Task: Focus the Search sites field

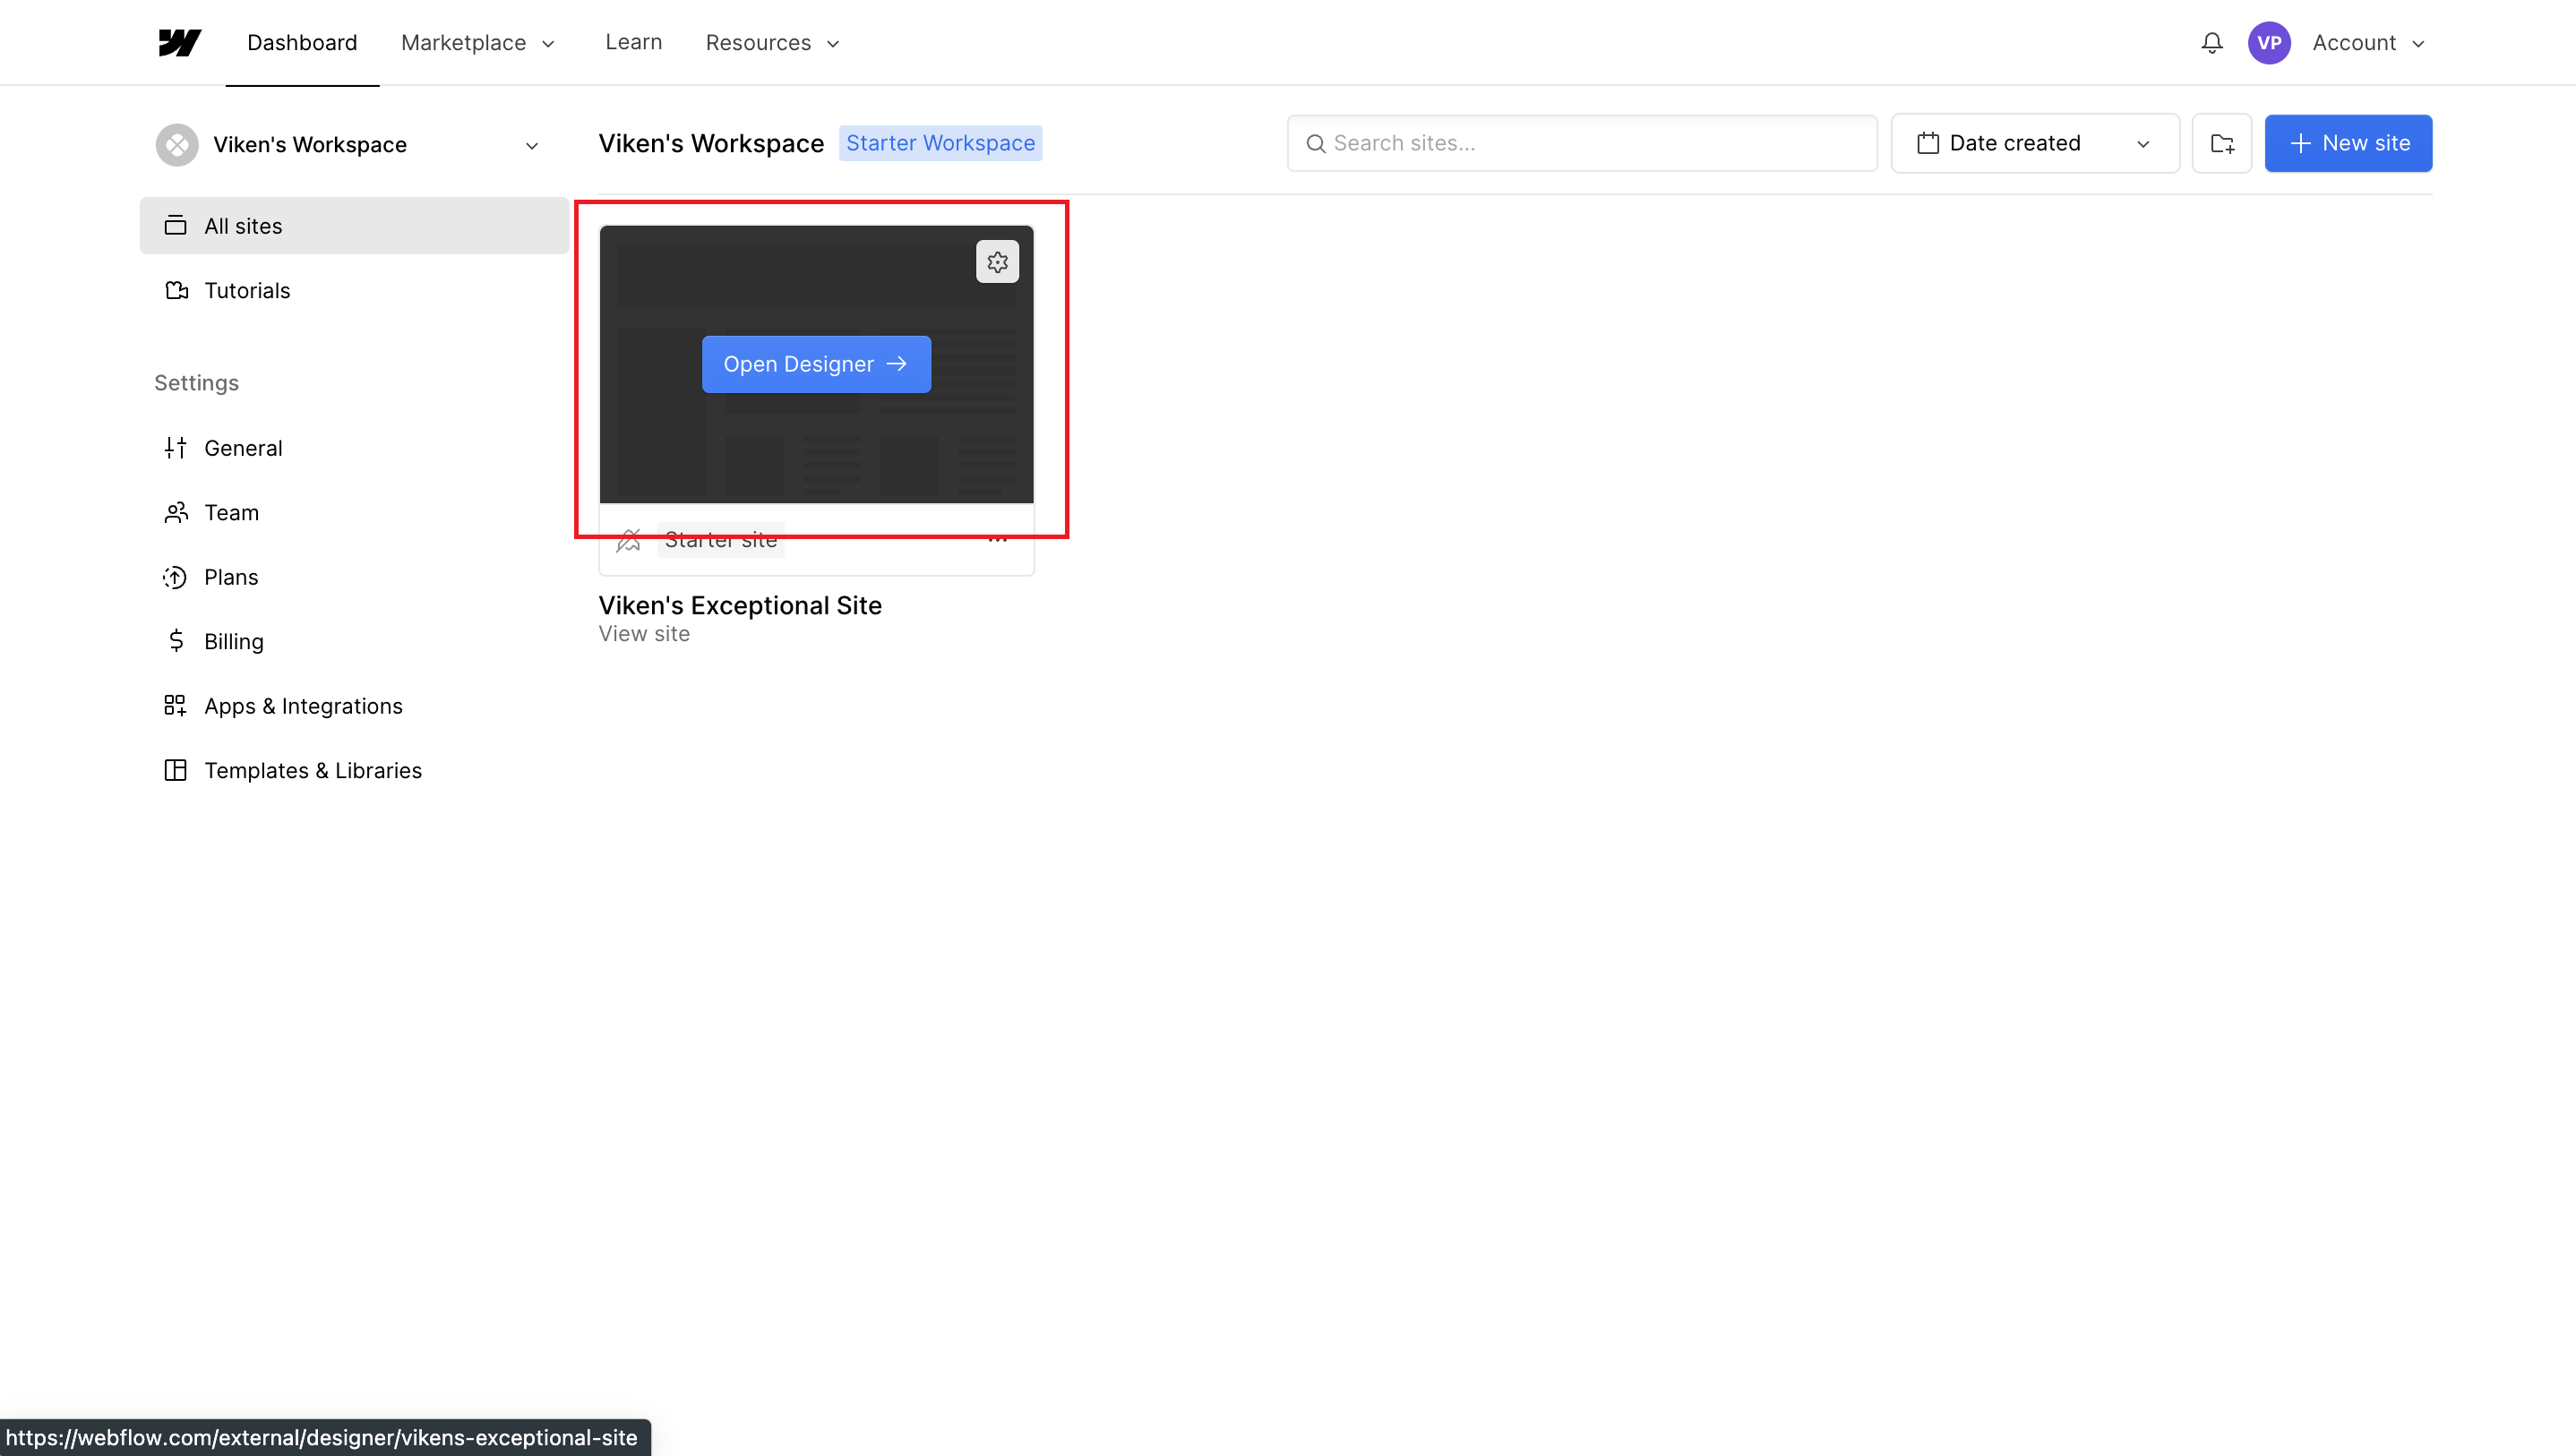Action: click(1582, 143)
